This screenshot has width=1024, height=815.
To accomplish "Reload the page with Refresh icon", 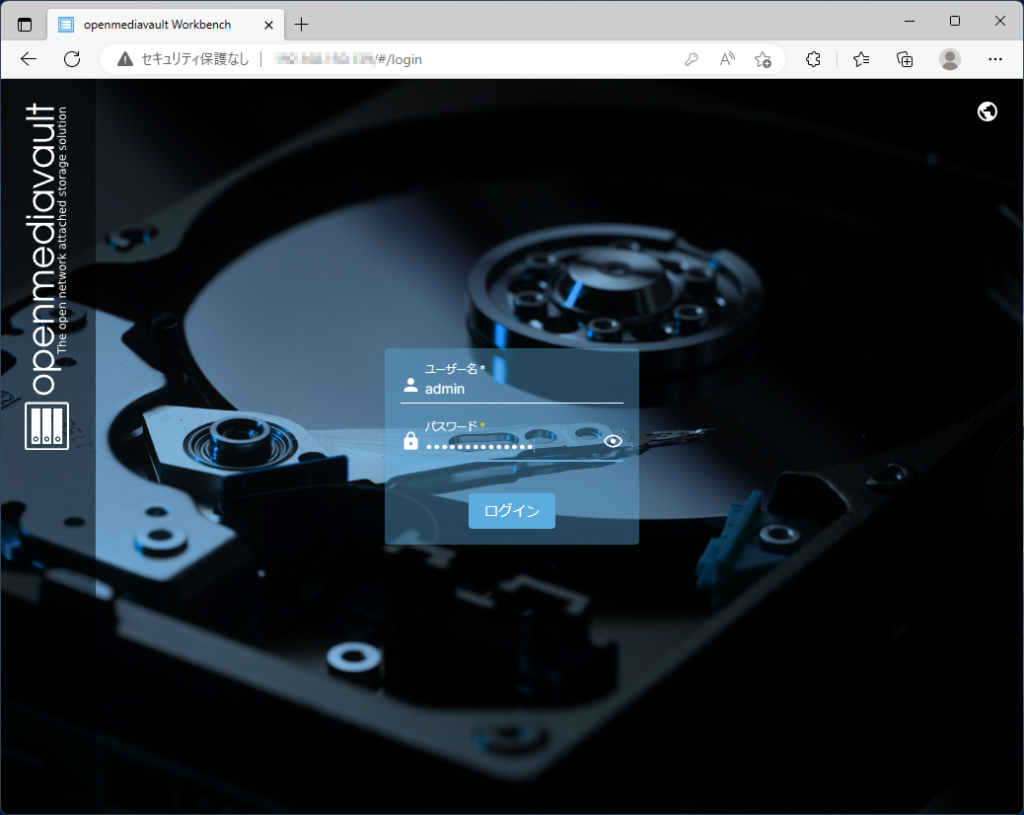I will pyautogui.click(x=72, y=59).
